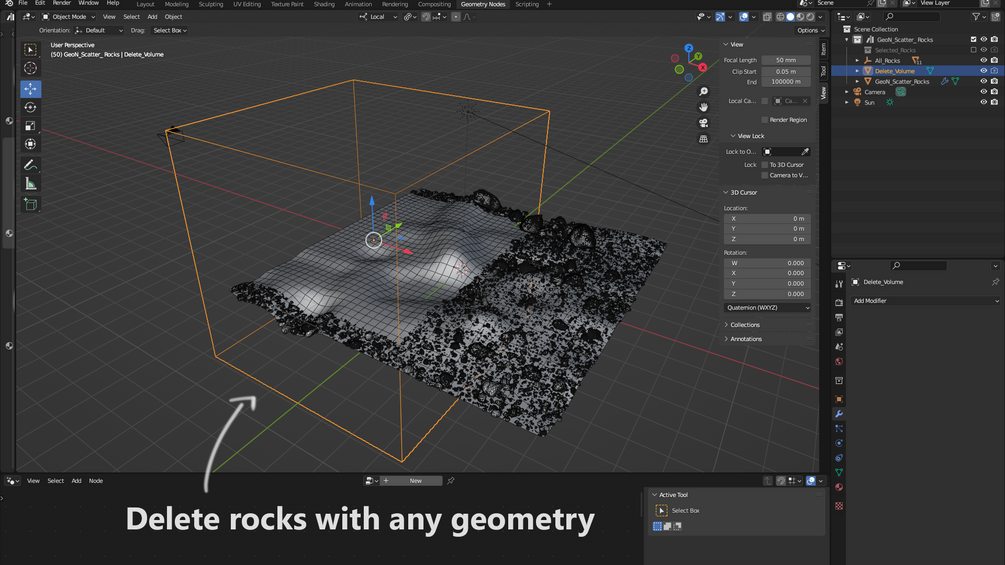Hide Delete_Volume in viewport via eye icon
Screen dimensions: 1005x565
pos(983,70)
